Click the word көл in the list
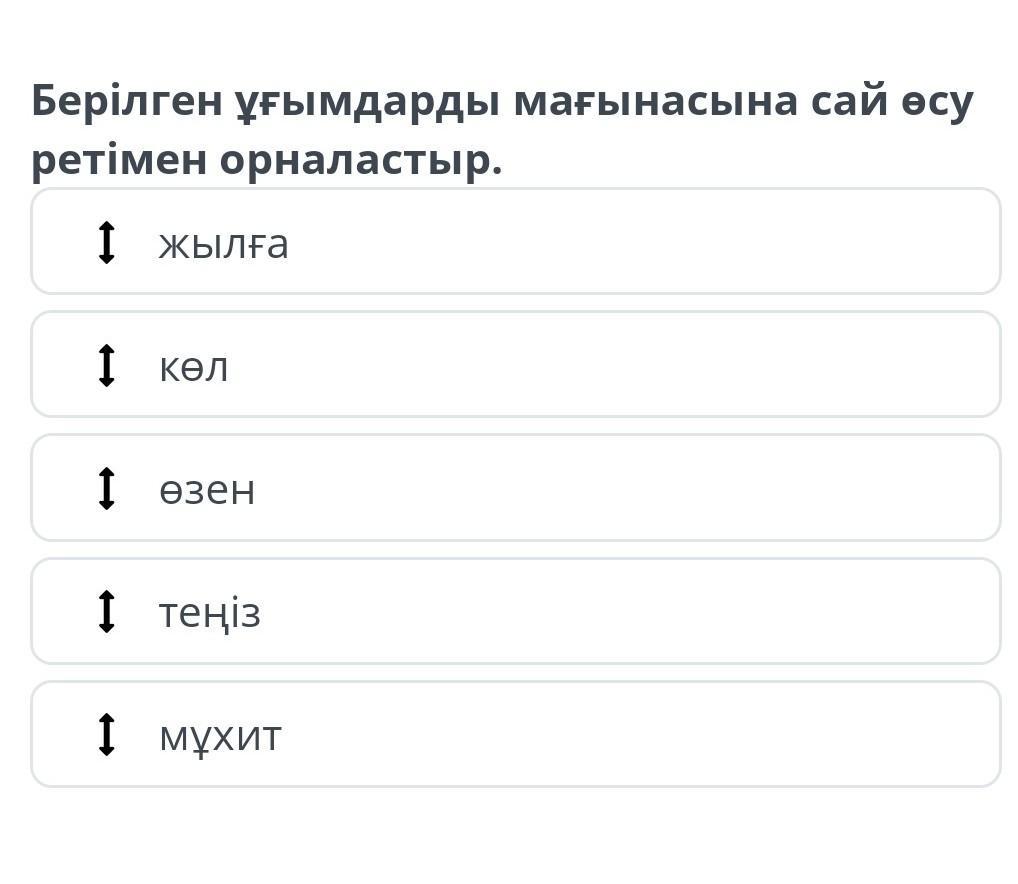Viewport: 1018px width, 884px height. pos(193,368)
